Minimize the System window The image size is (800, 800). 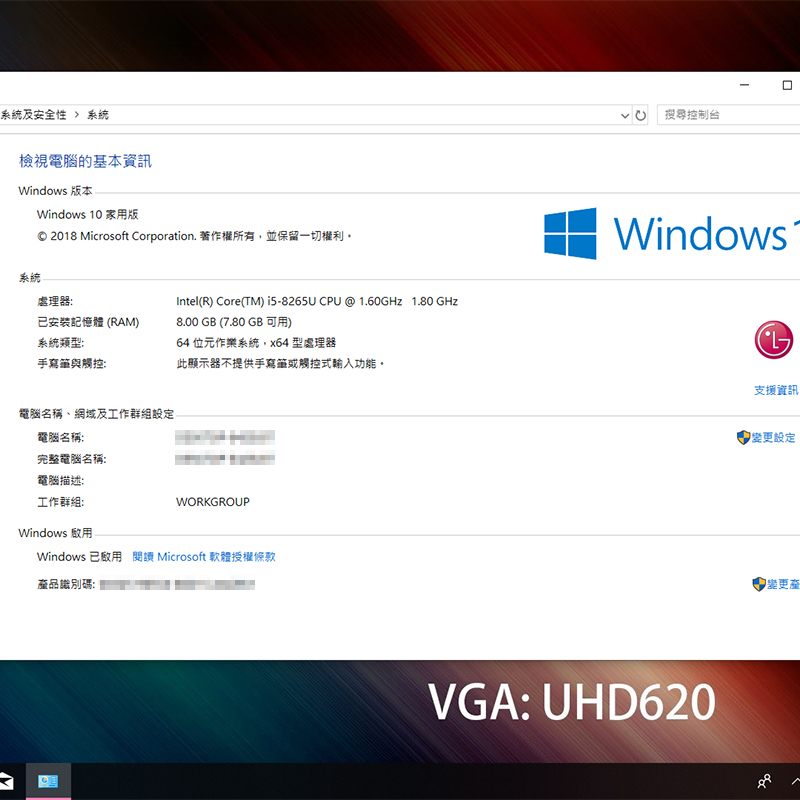coord(744,85)
